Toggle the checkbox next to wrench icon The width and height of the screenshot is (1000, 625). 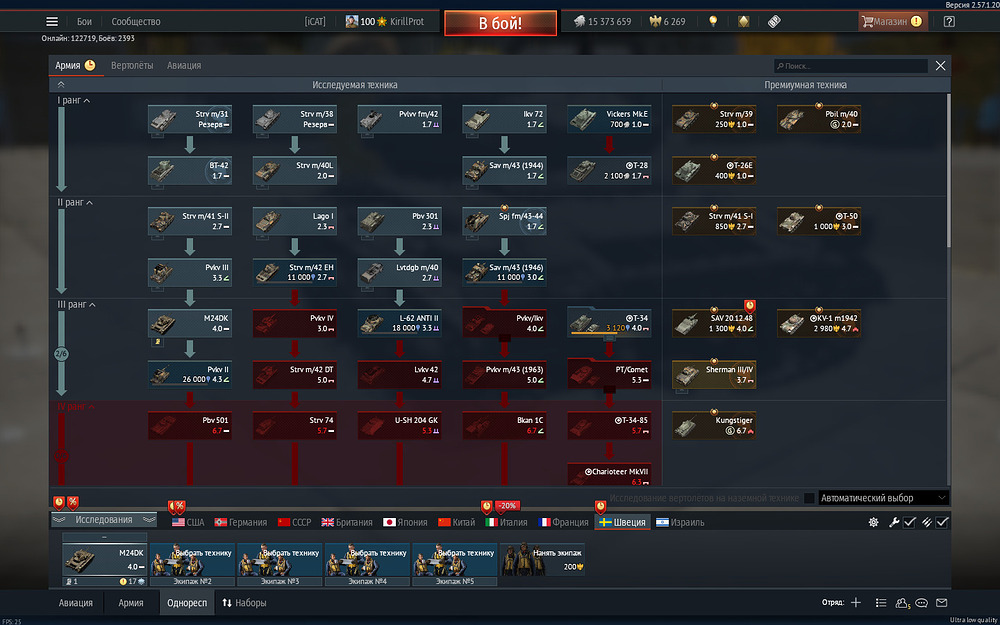909,522
